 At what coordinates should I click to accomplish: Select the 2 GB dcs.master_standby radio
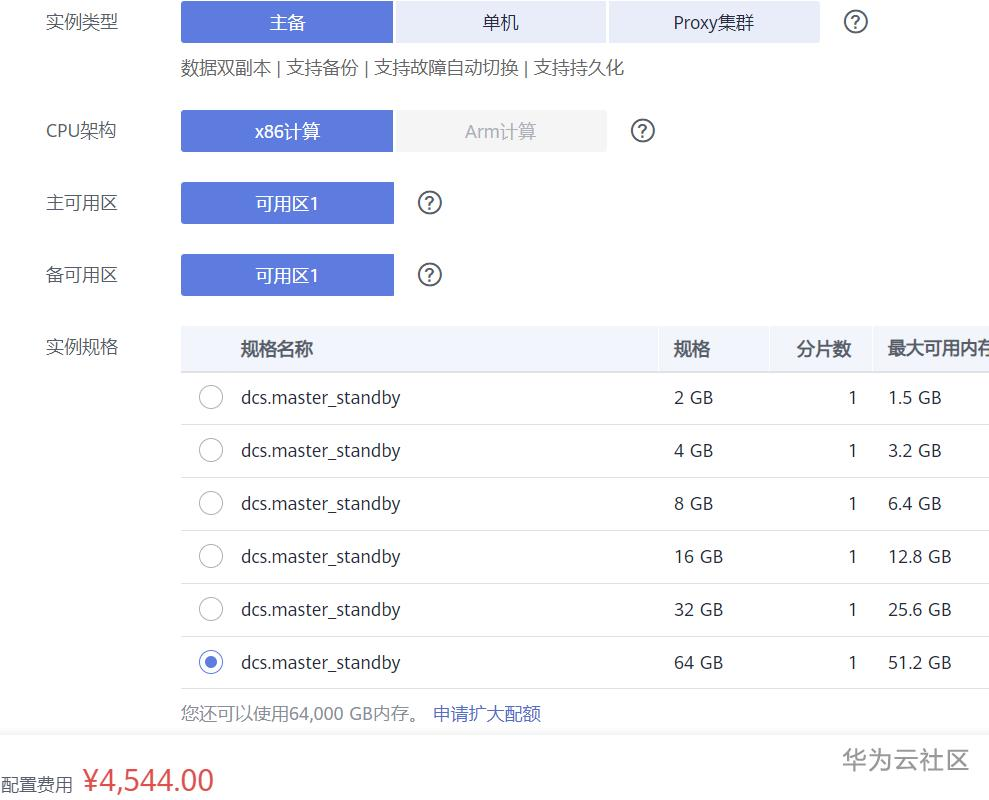211,397
